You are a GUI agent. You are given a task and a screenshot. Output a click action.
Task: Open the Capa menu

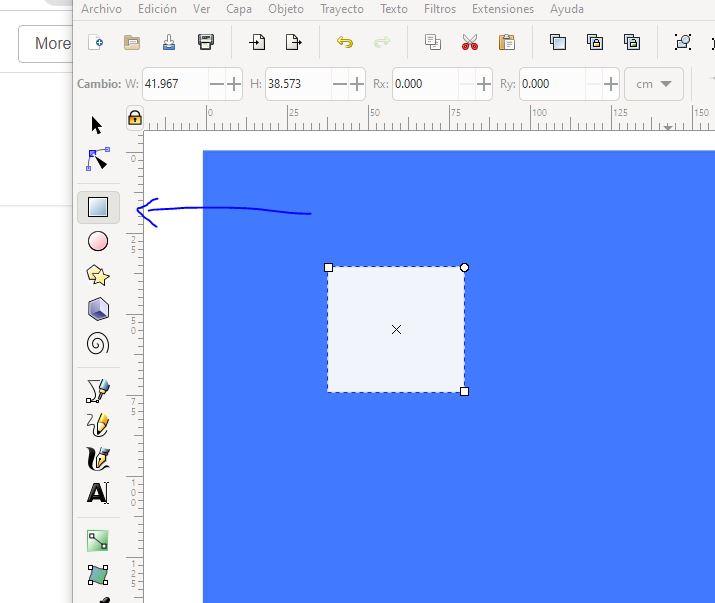[x=239, y=9]
